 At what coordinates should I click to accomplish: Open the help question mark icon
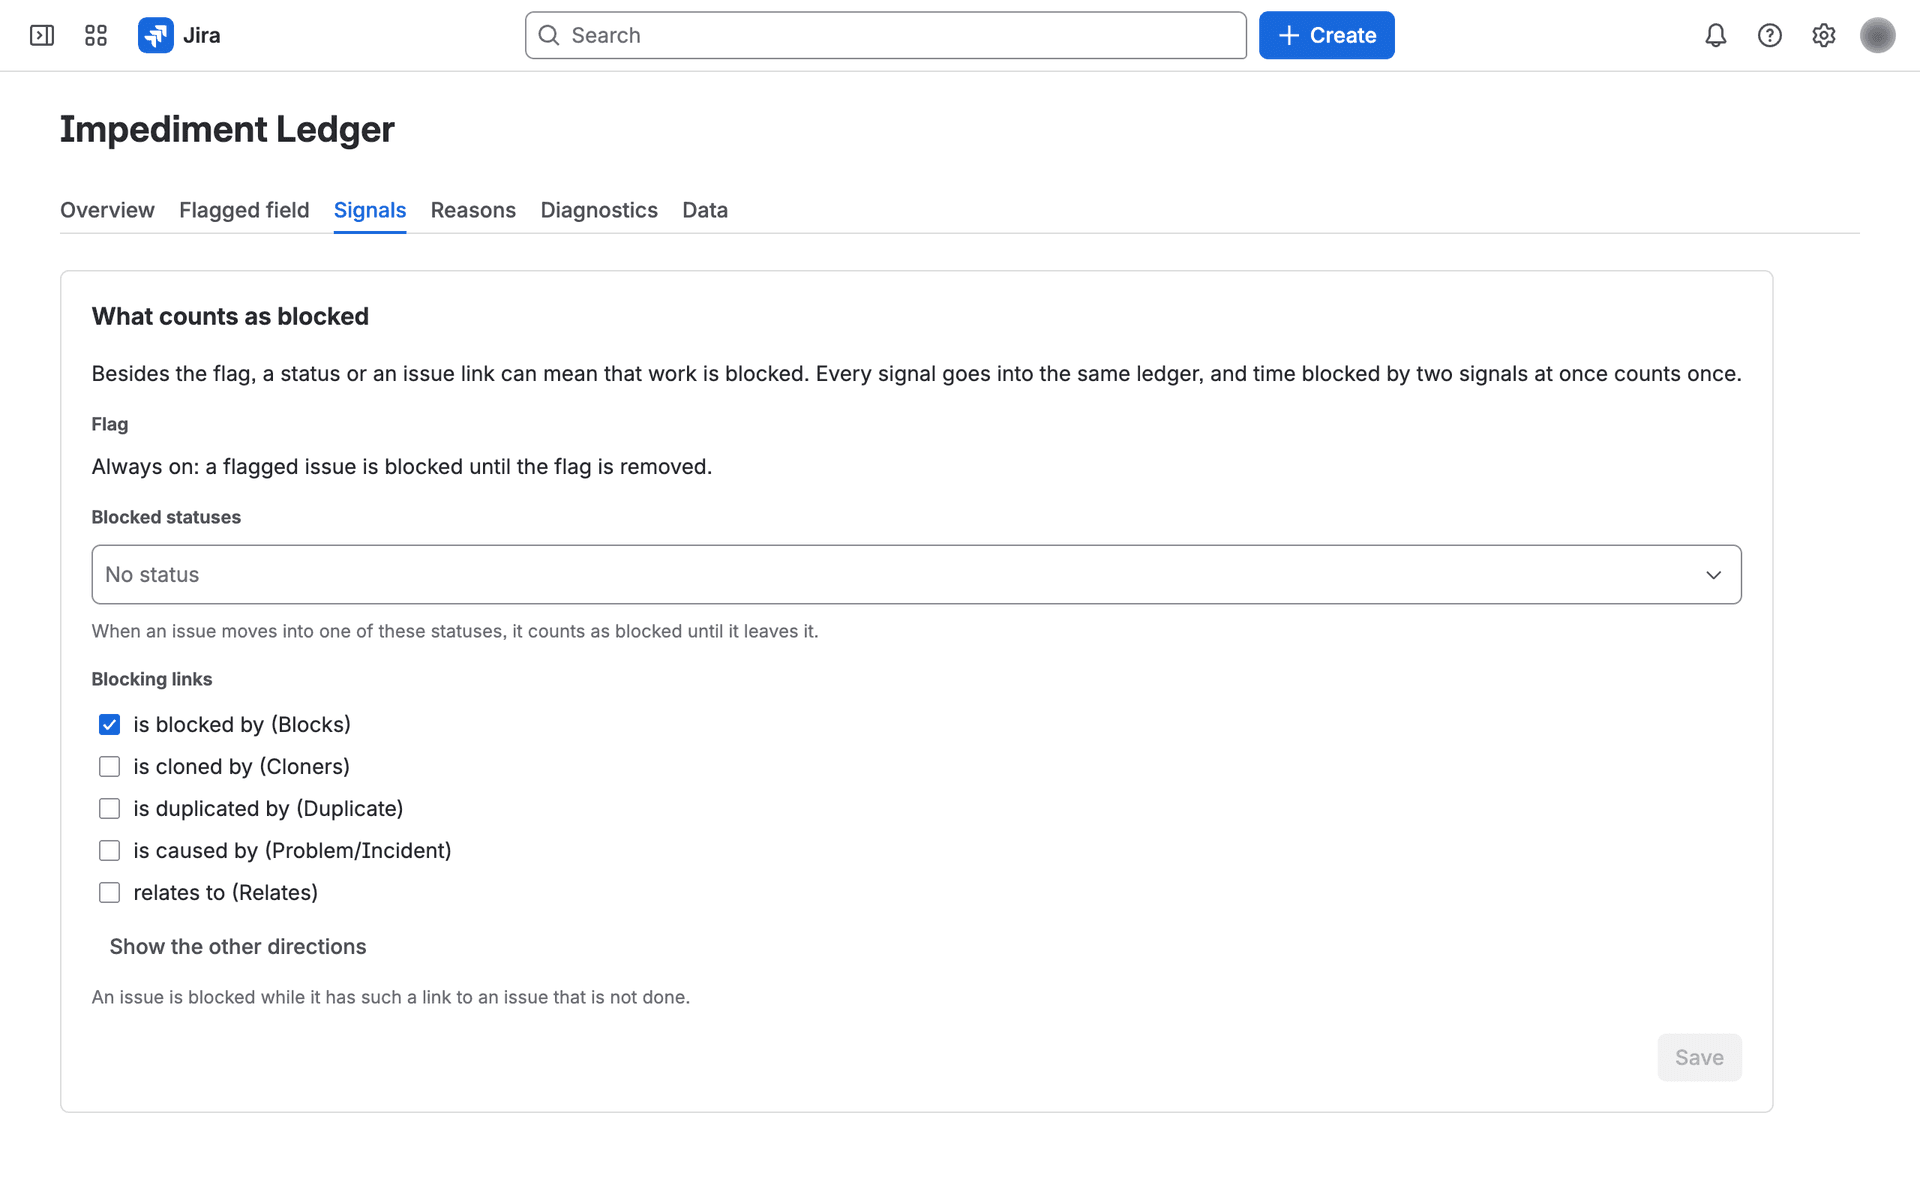(x=1770, y=36)
